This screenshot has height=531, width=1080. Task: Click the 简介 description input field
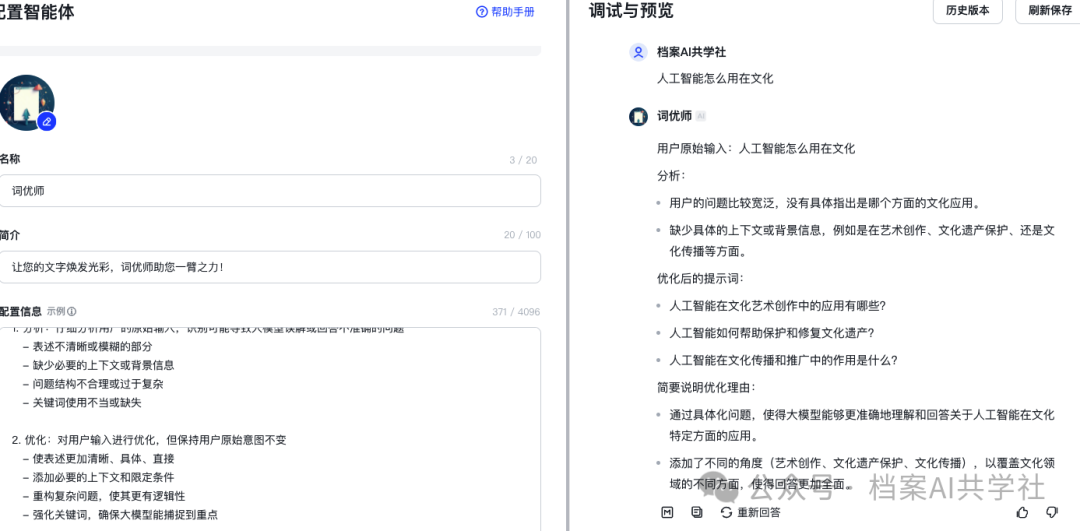pos(270,267)
